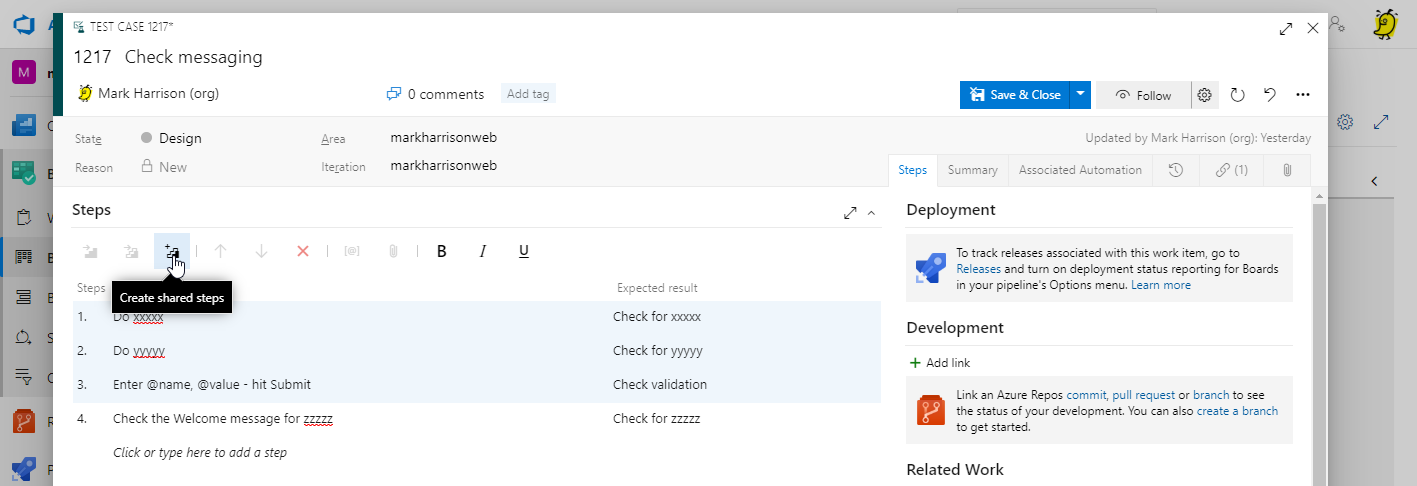
Task: Toggle underline formatting in steps toolbar
Action: tap(523, 252)
